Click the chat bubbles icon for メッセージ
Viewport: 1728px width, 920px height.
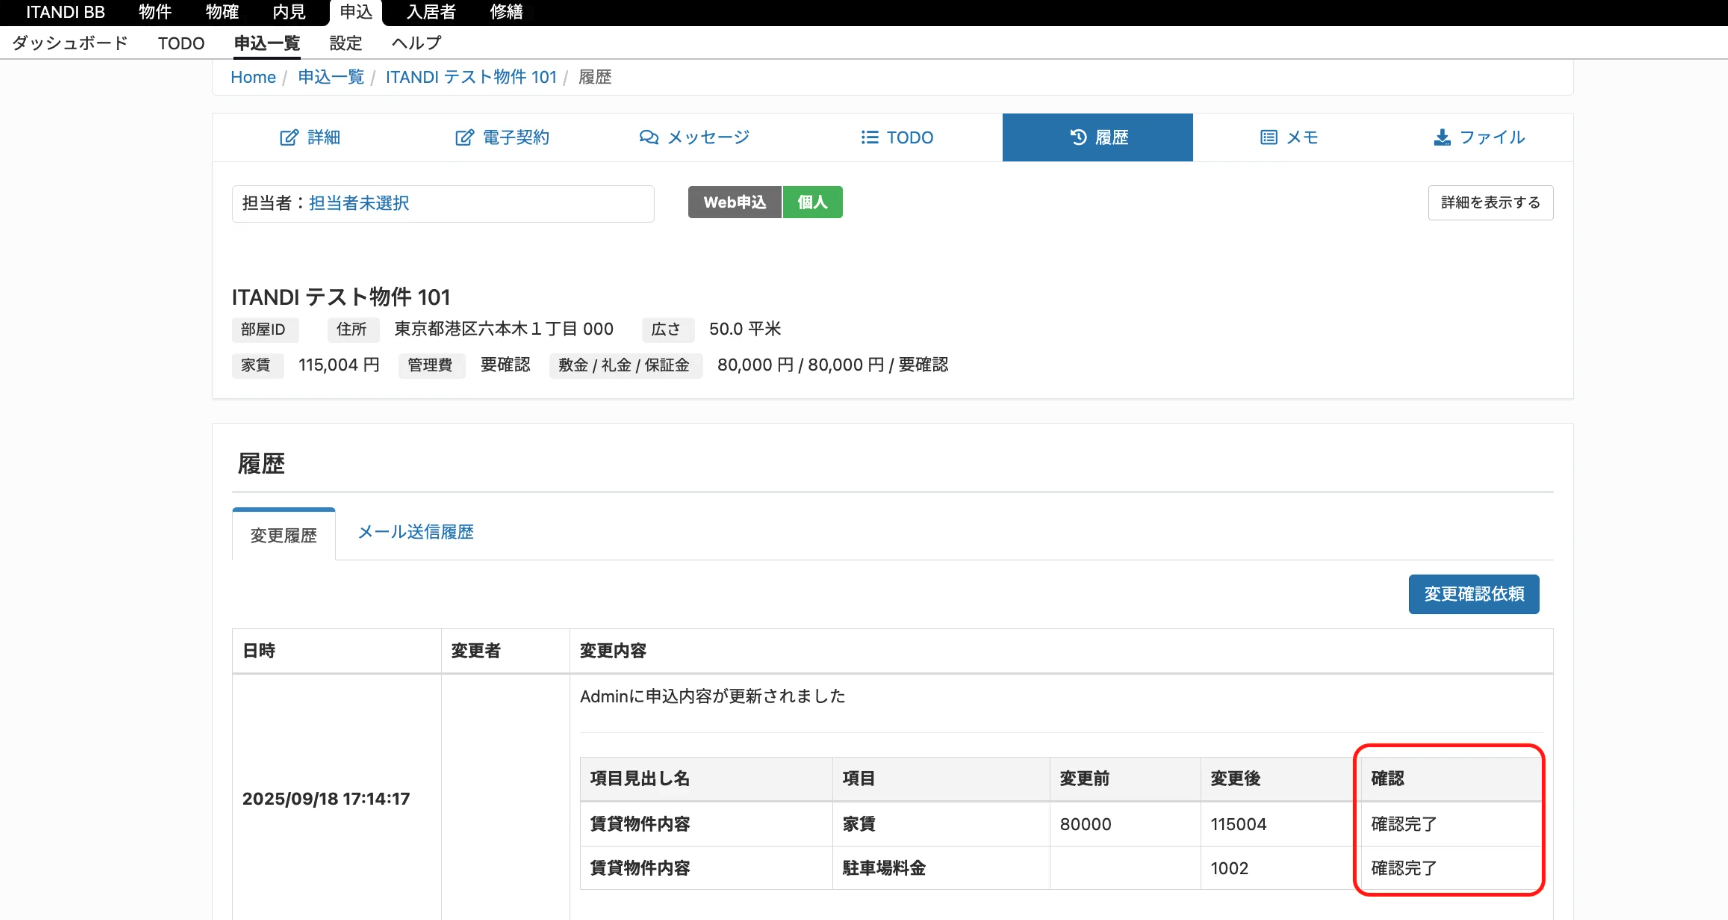pos(649,138)
